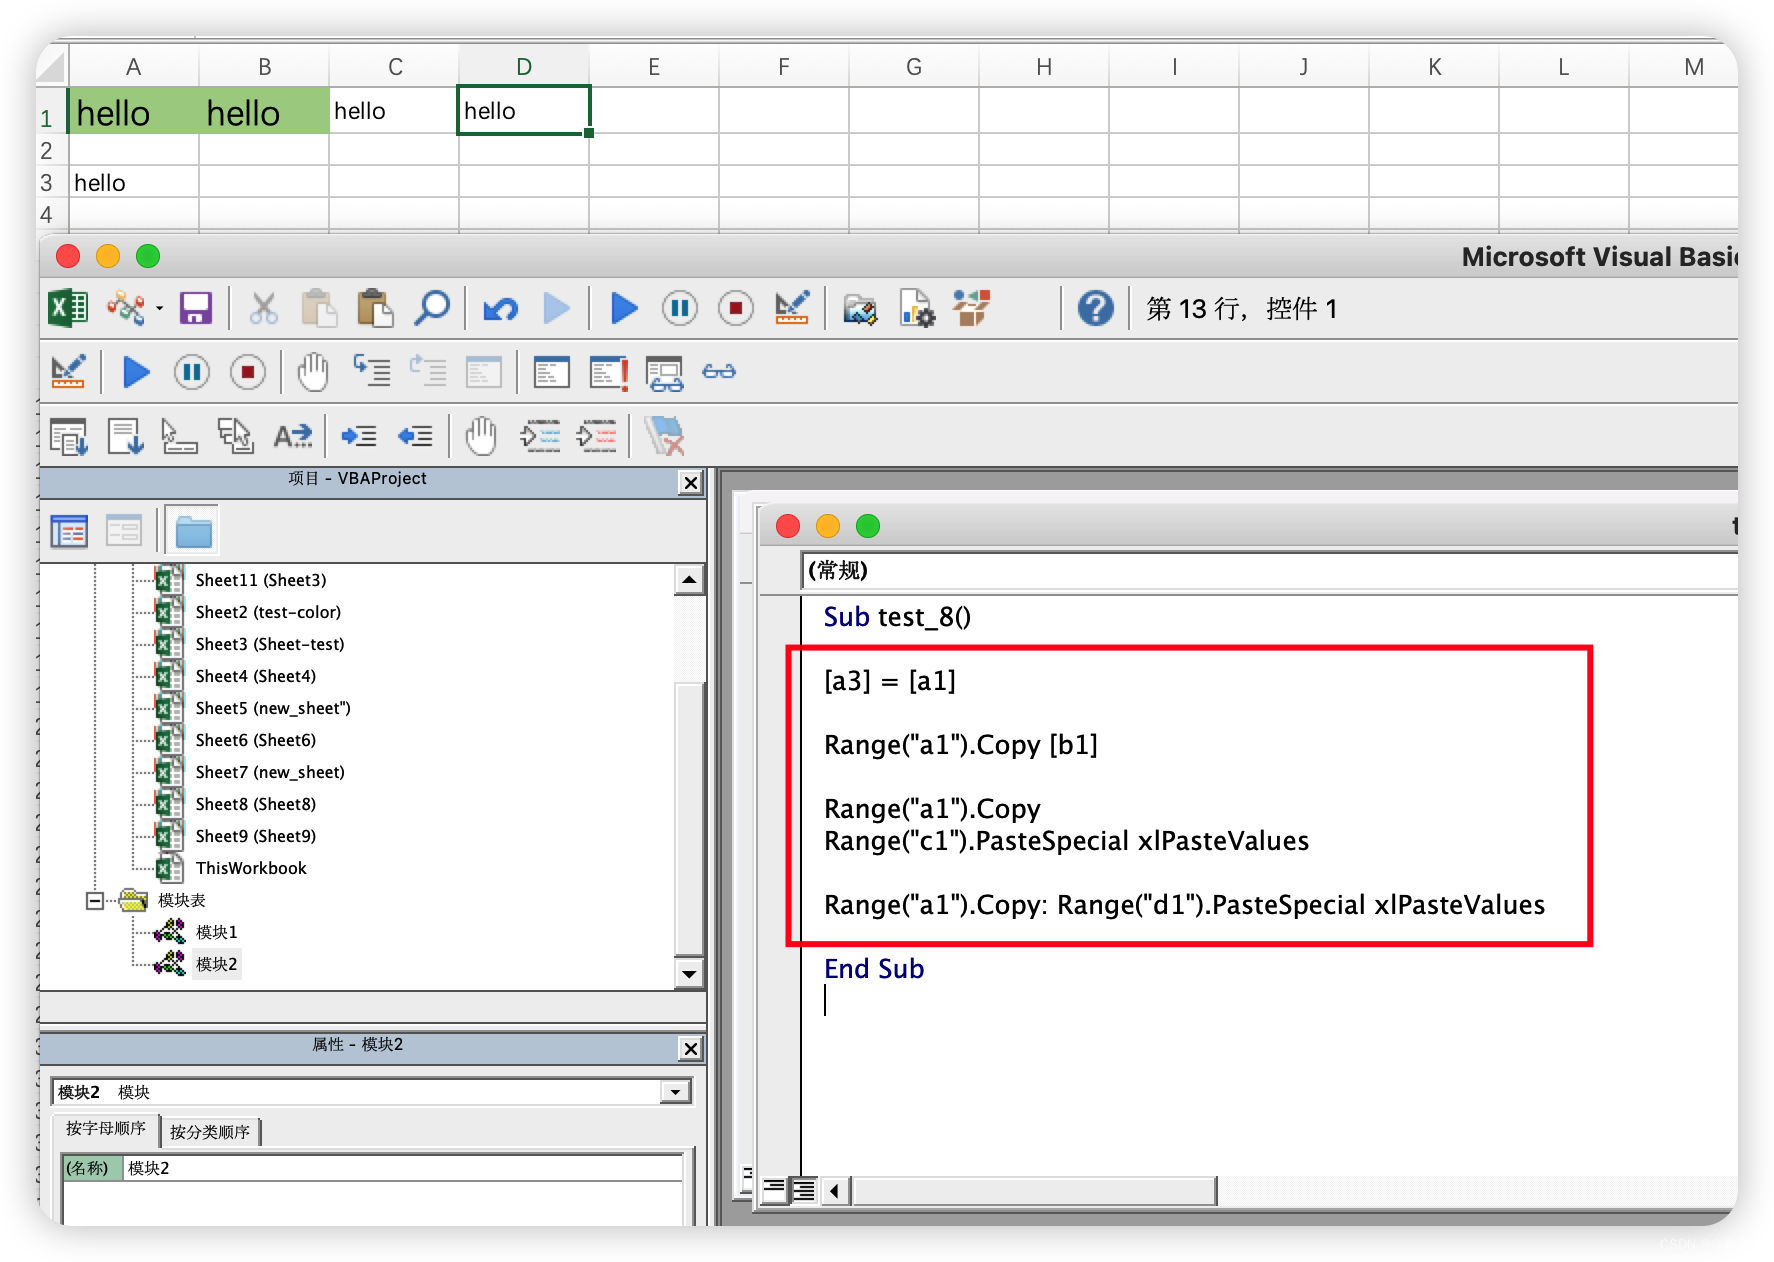This screenshot has height=1262, width=1774.
Task: Click Break in the debug toolbar
Action: (192, 373)
